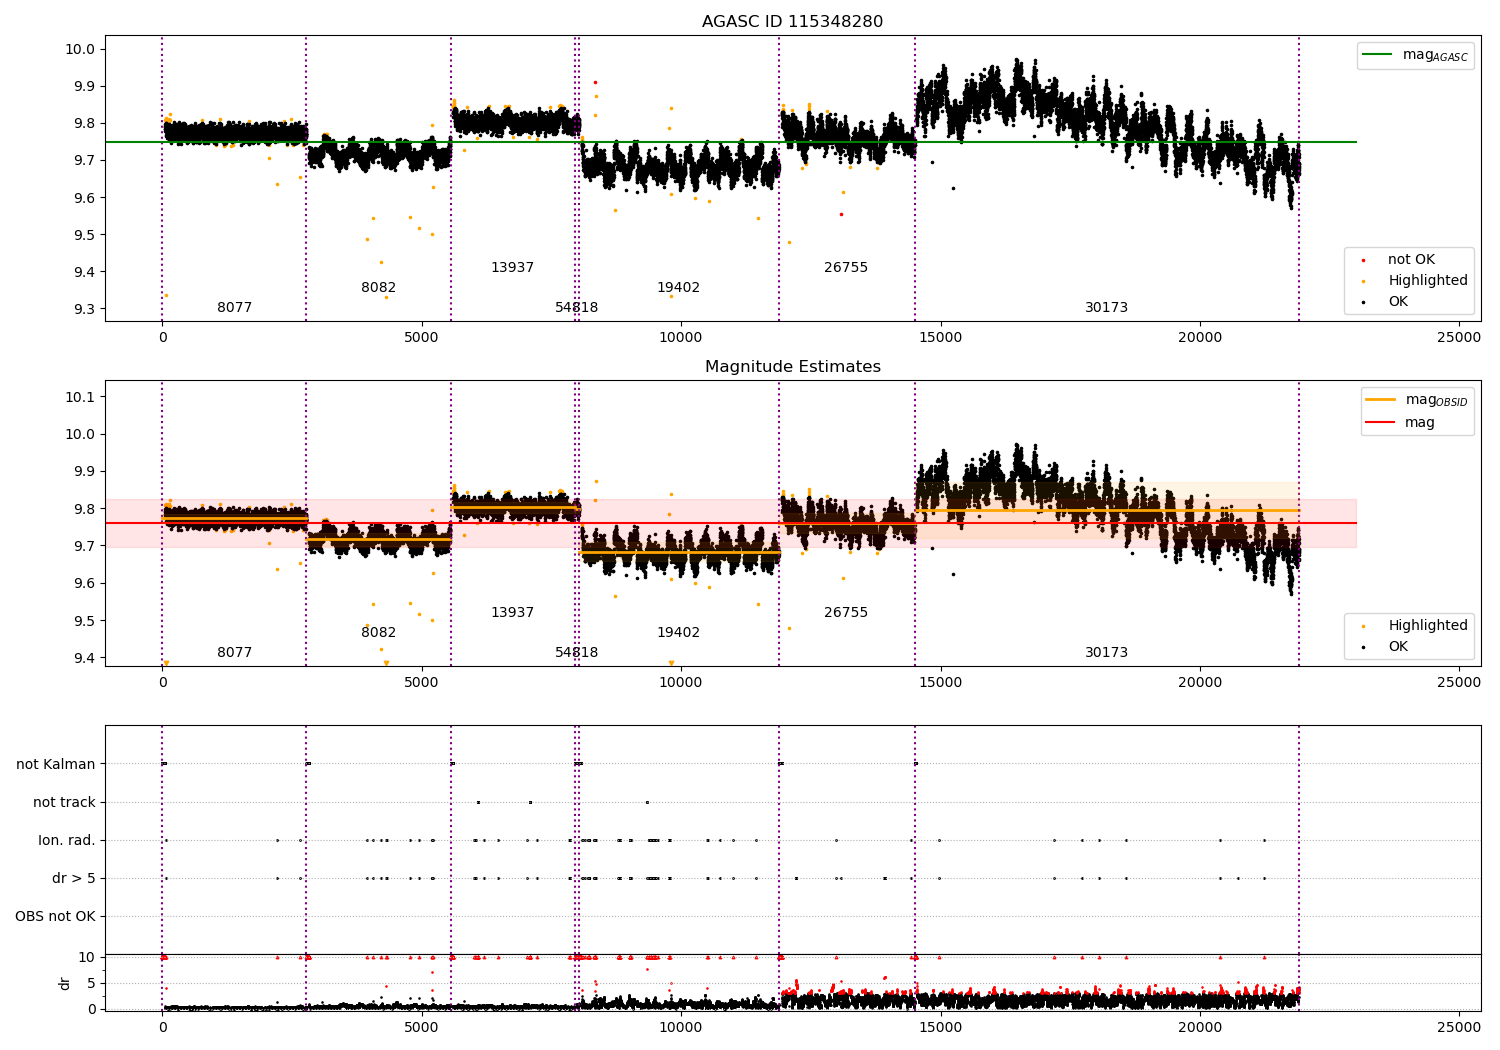1500x1050 pixels.
Task: Click obsid label 30173 in the AGASC plot
Action: [1106, 308]
